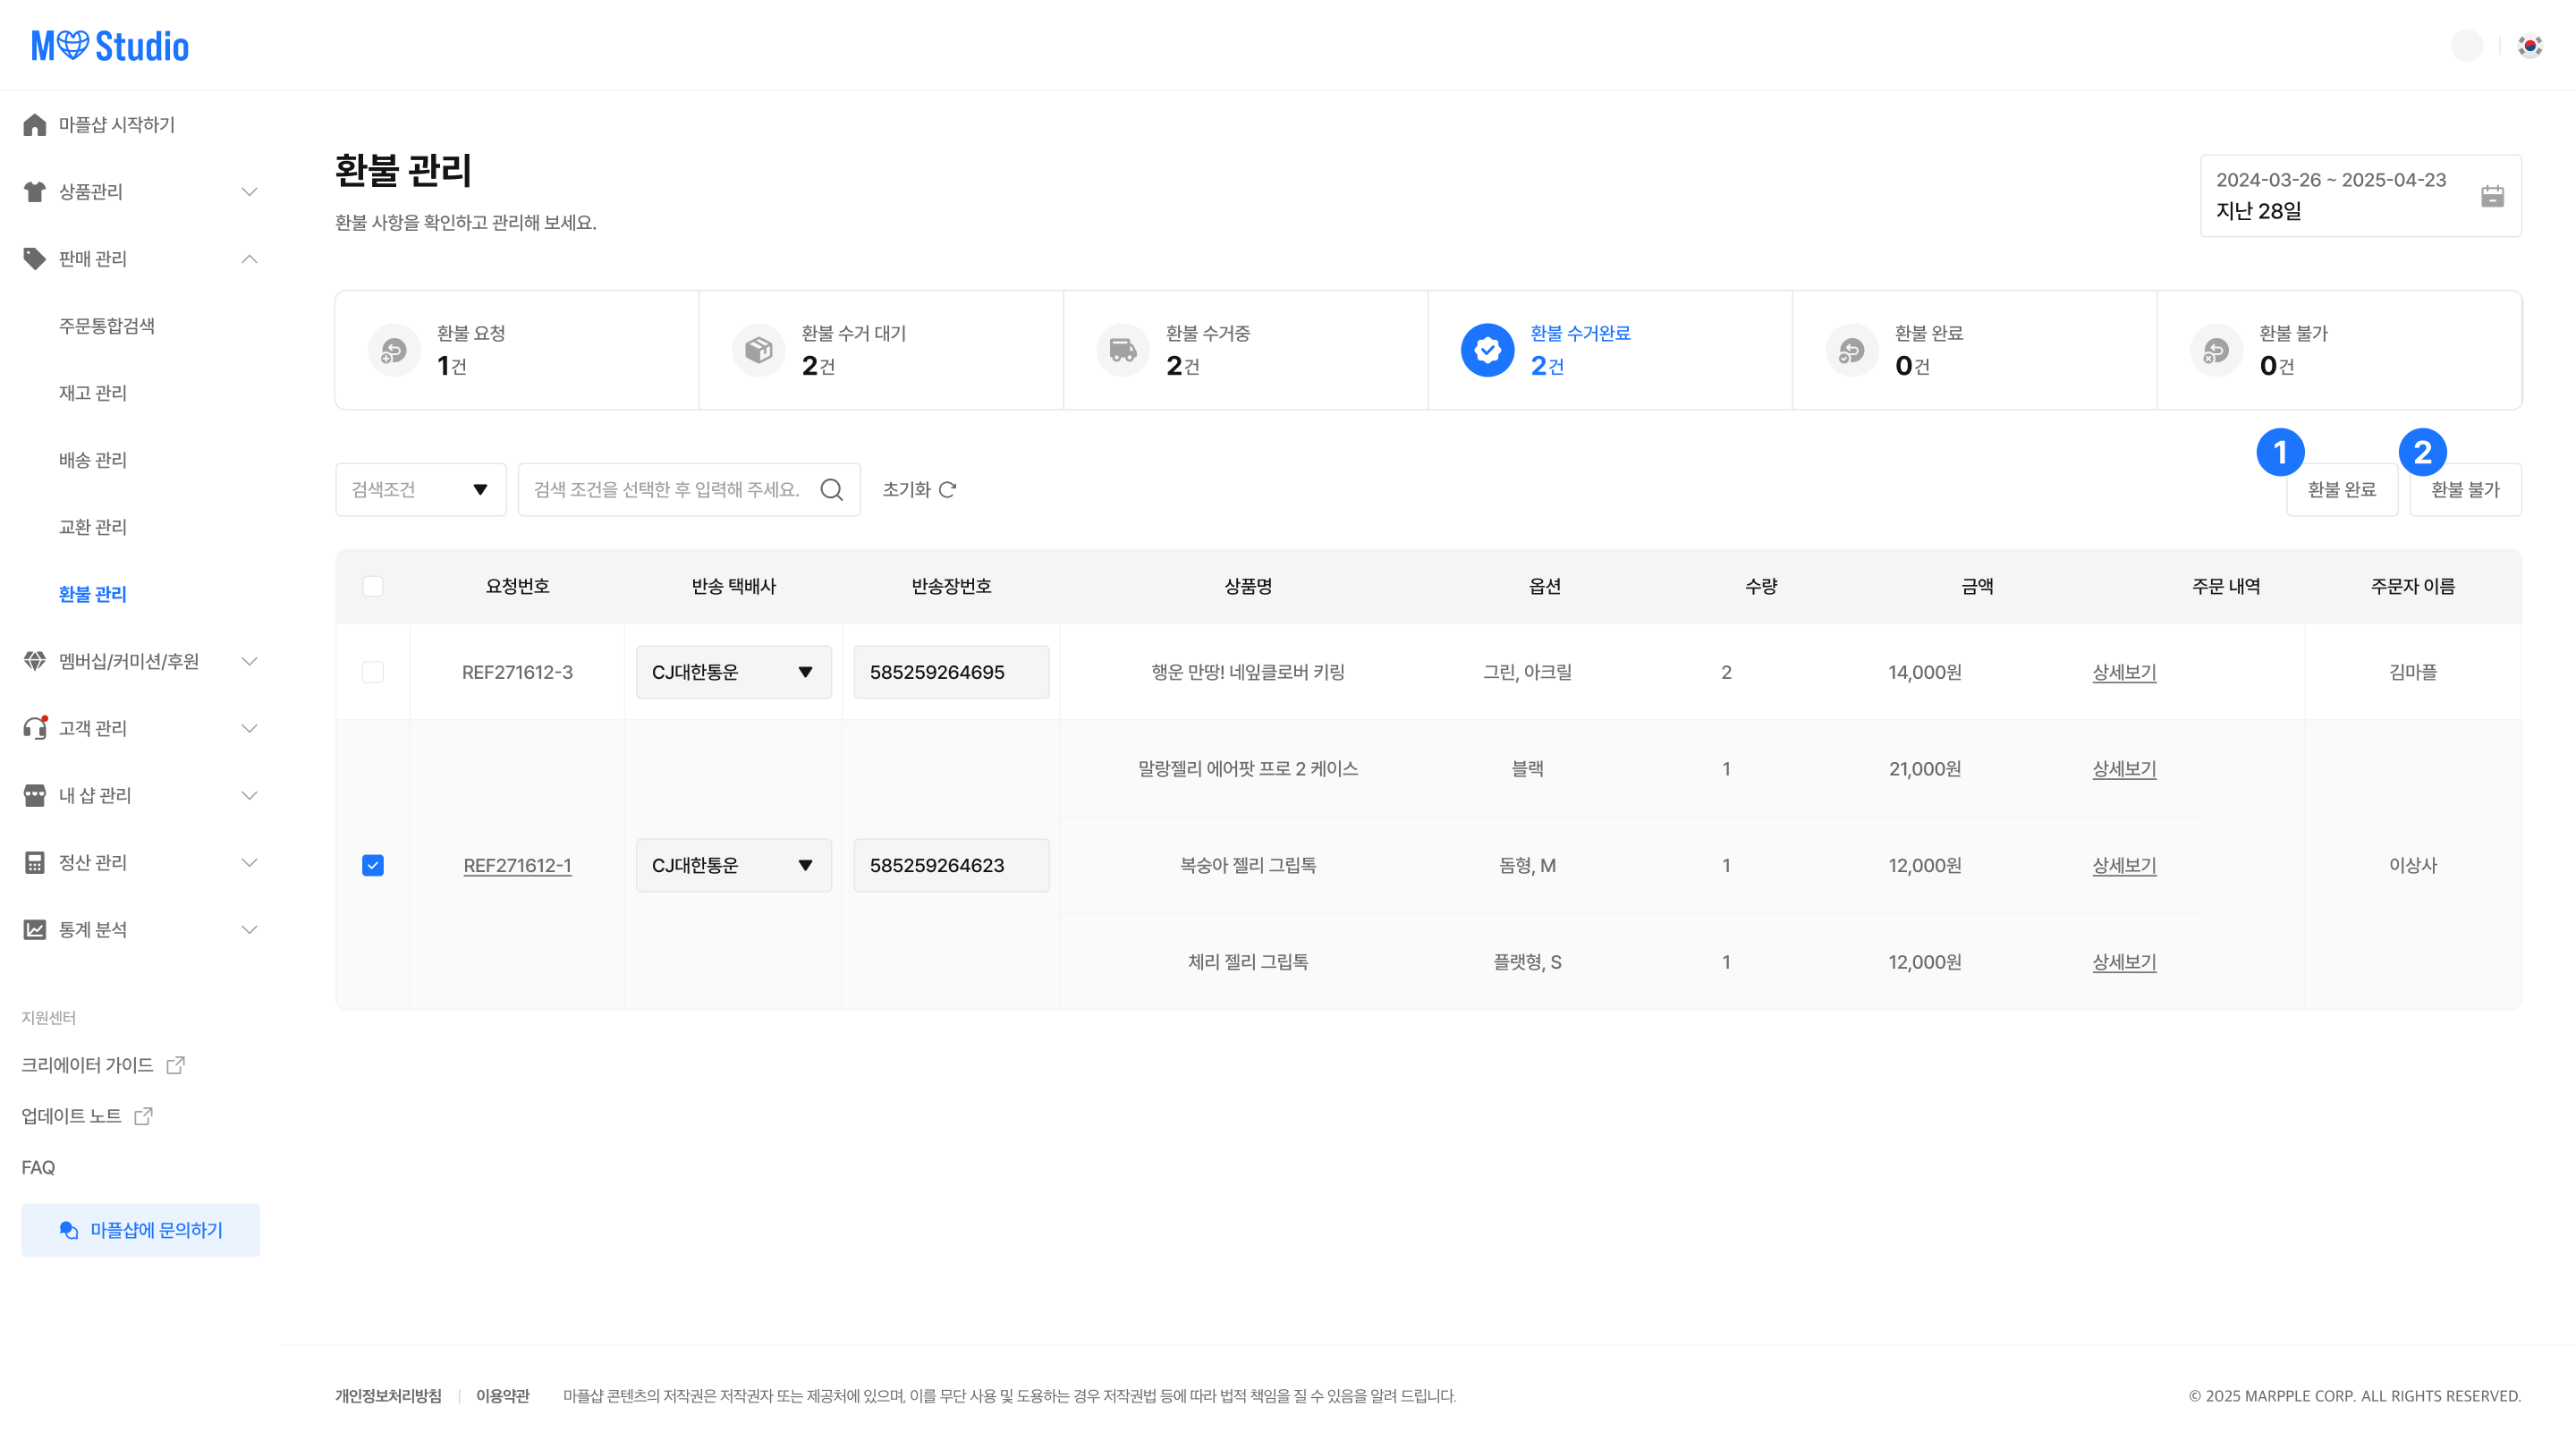Screen dimensions: 2576x1449
Task: Uncheck the REF271612-1 row checkbox
Action: (x=373, y=865)
